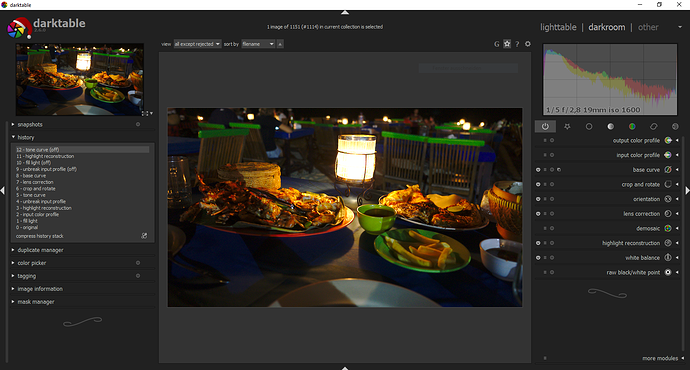This screenshot has height=370, width=690.
Task: Select history item '12 - tone curve (off)'
Action: (82, 150)
